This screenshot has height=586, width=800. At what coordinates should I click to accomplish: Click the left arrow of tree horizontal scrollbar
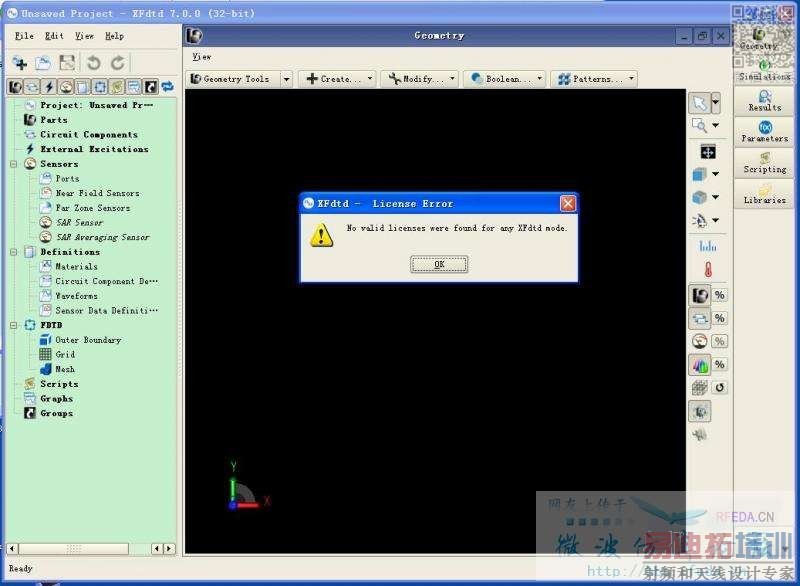(x=12, y=549)
